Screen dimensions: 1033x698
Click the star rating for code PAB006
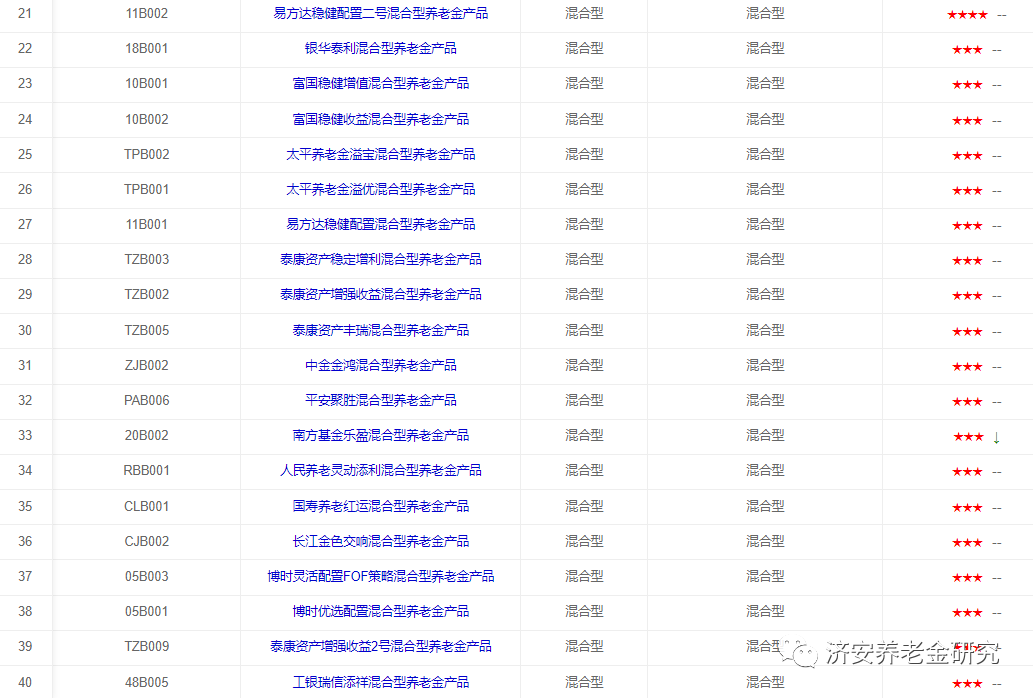(x=967, y=401)
